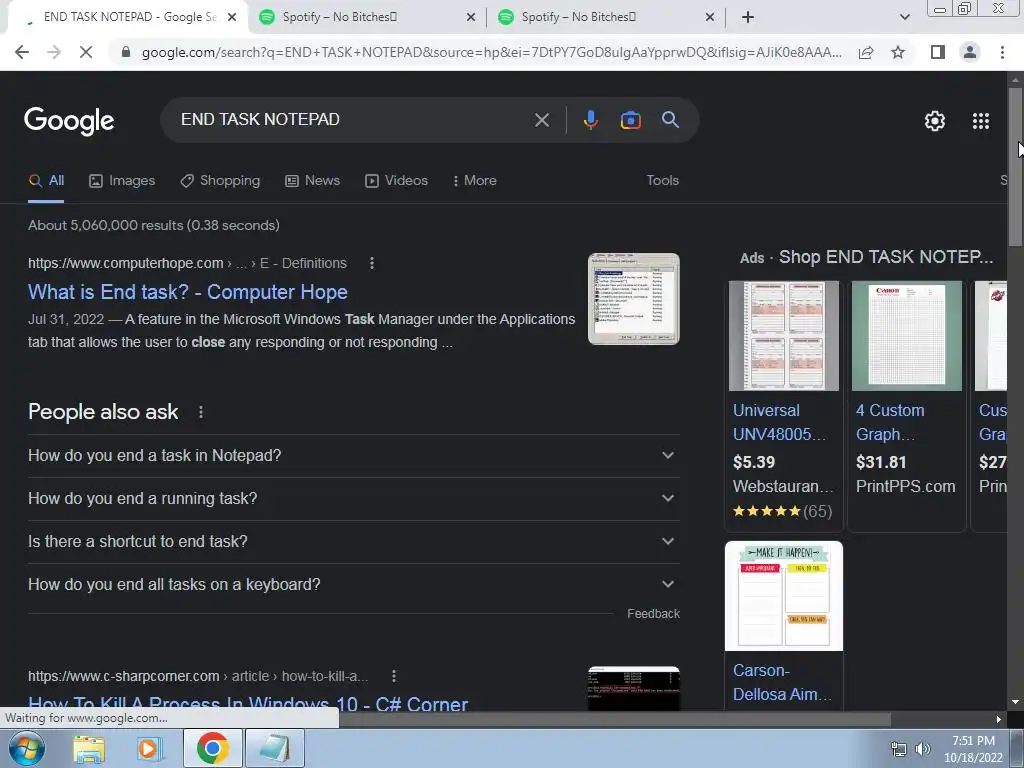
Task: Open the More search filters menu
Action: pyautogui.click(x=475, y=180)
